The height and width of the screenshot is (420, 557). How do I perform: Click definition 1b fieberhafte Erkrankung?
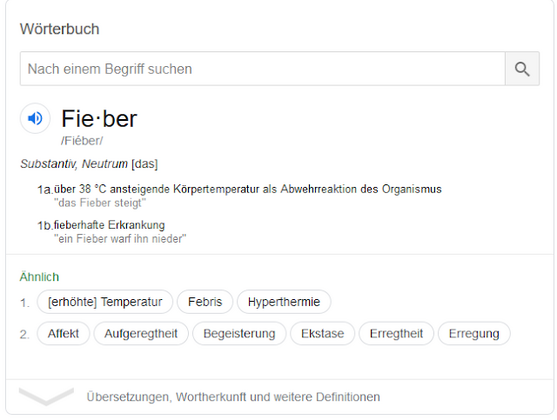109,225
